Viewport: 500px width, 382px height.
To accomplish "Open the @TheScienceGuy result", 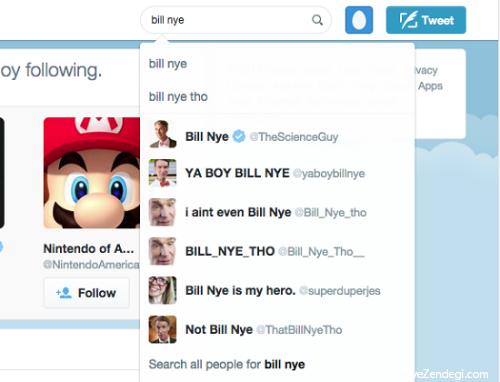I will pos(277,136).
